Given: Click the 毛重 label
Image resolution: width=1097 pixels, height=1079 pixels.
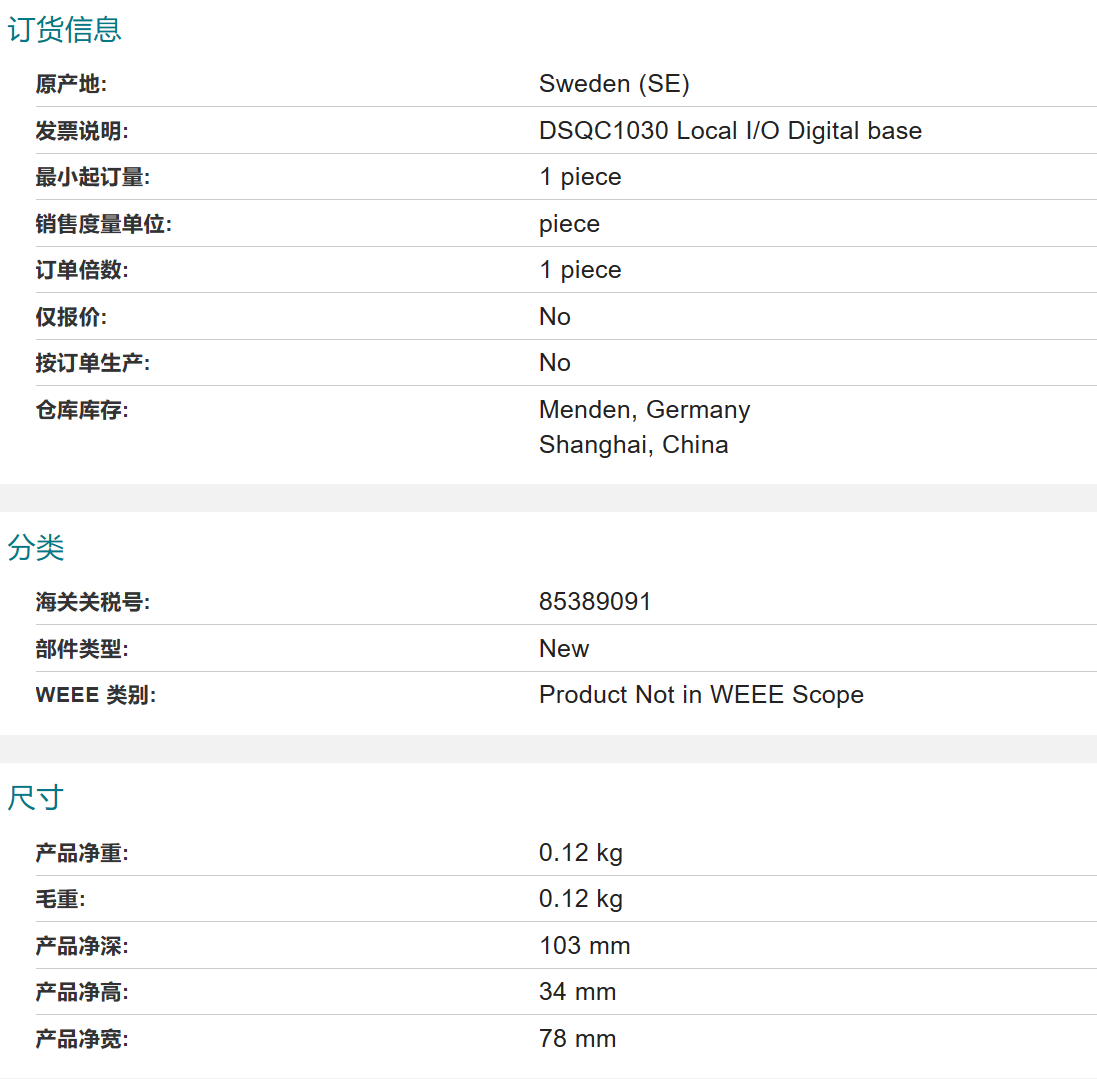Looking at the screenshot, I should point(60,899).
